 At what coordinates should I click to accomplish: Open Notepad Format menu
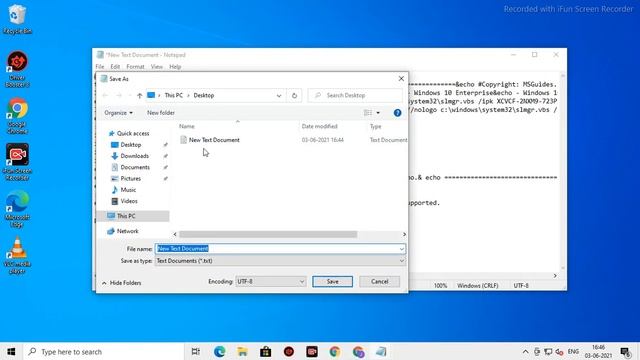tap(135, 67)
